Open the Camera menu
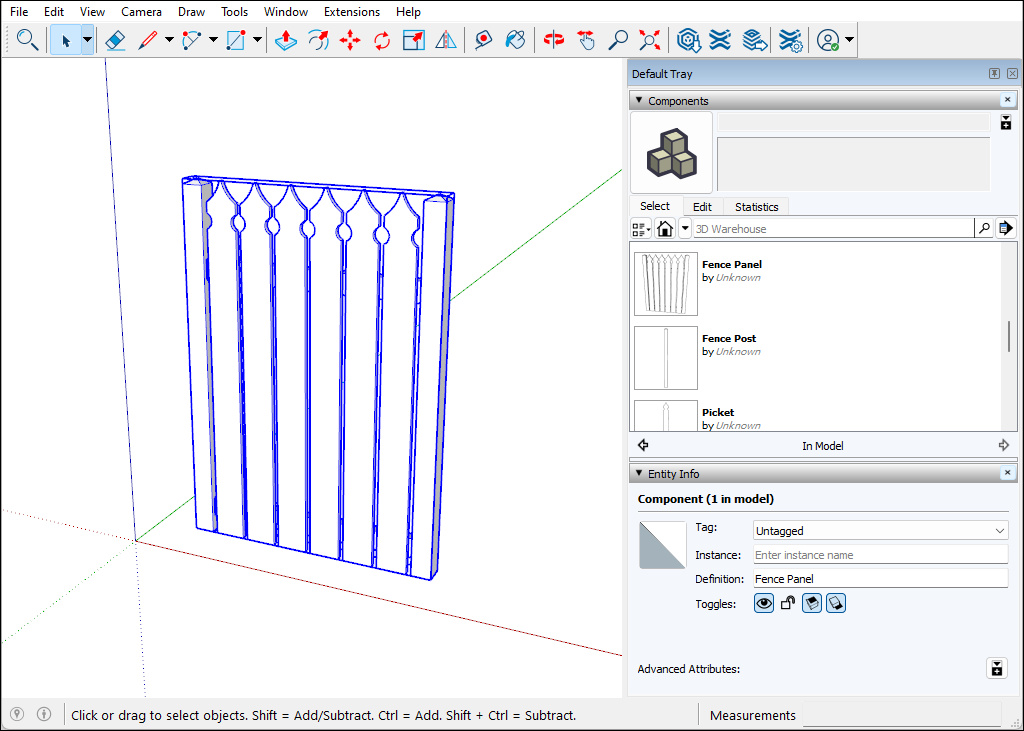The image size is (1024, 731). (x=141, y=11)
